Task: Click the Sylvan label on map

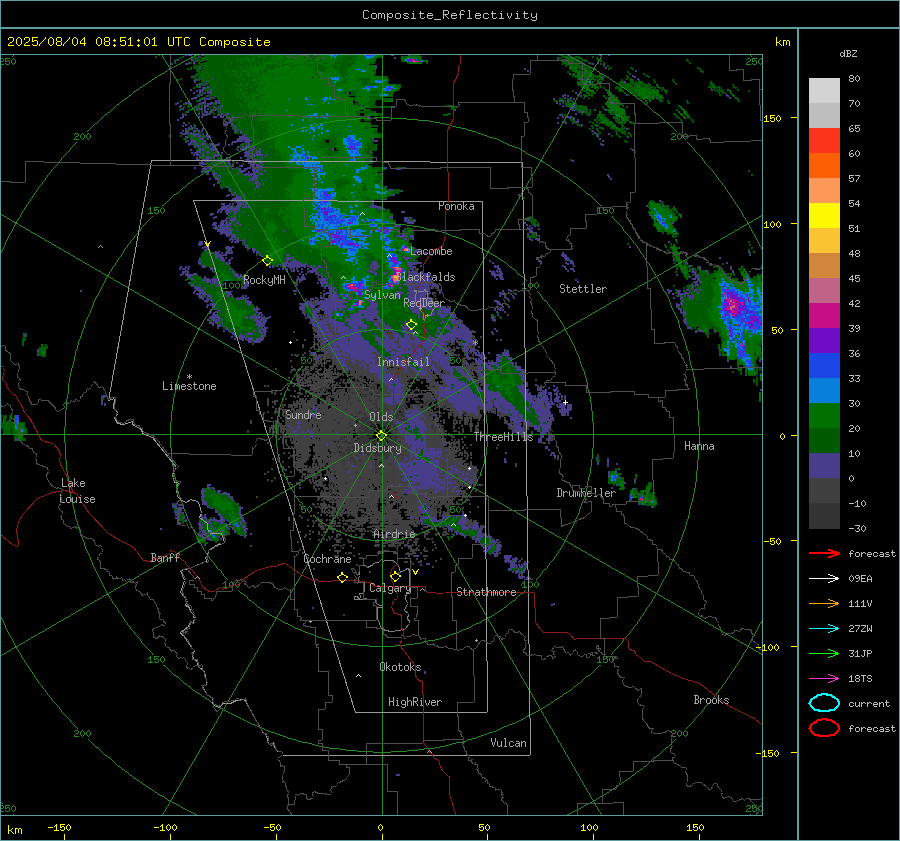Action: click(382, 295)
